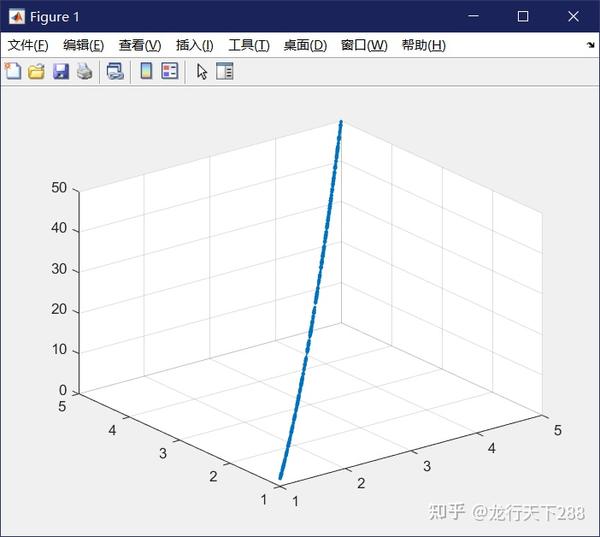Dock the figure using corner arrow
The image size is (600, 537).
(590, 45)
